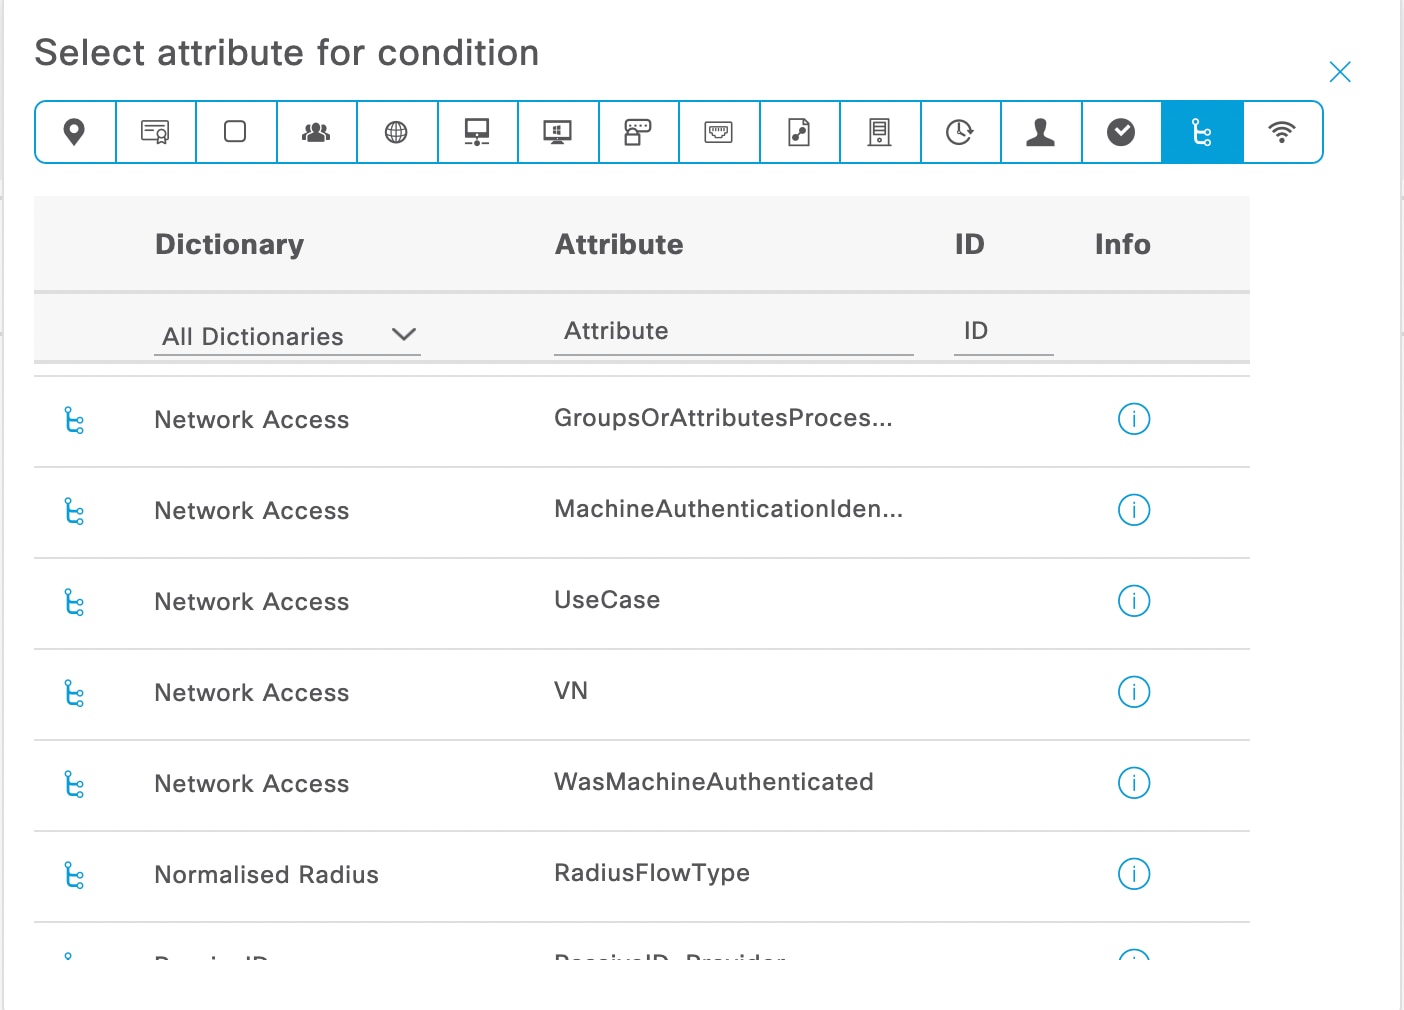Click the compliance checkmark filter icon

click(1121, 131)
